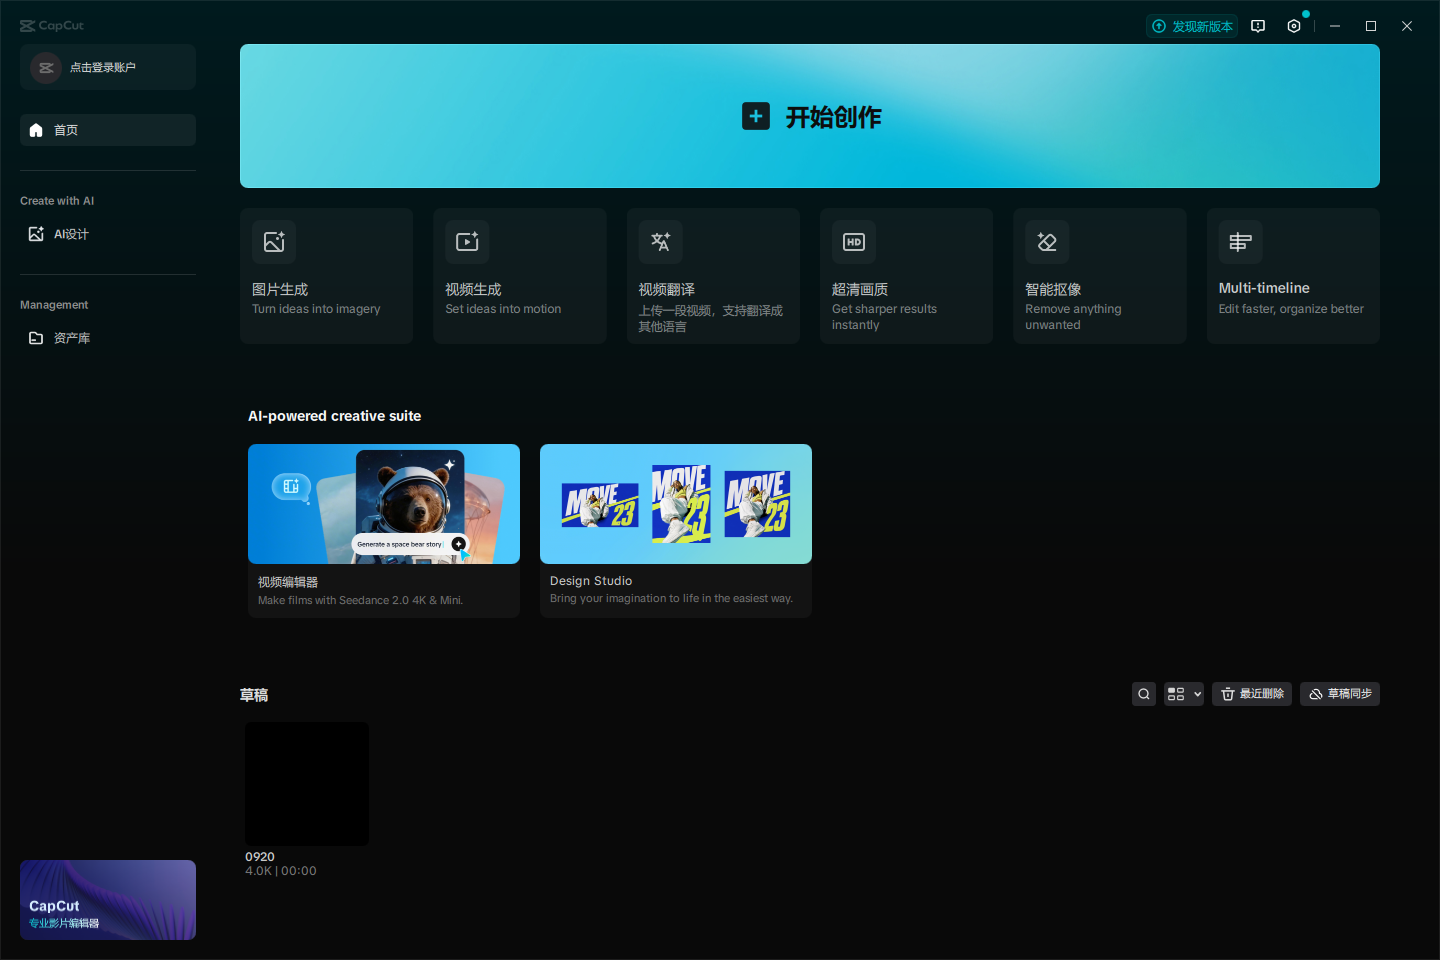Minimize the CapCut window
The image size is (1440, 960).
tap(1335, 26)
